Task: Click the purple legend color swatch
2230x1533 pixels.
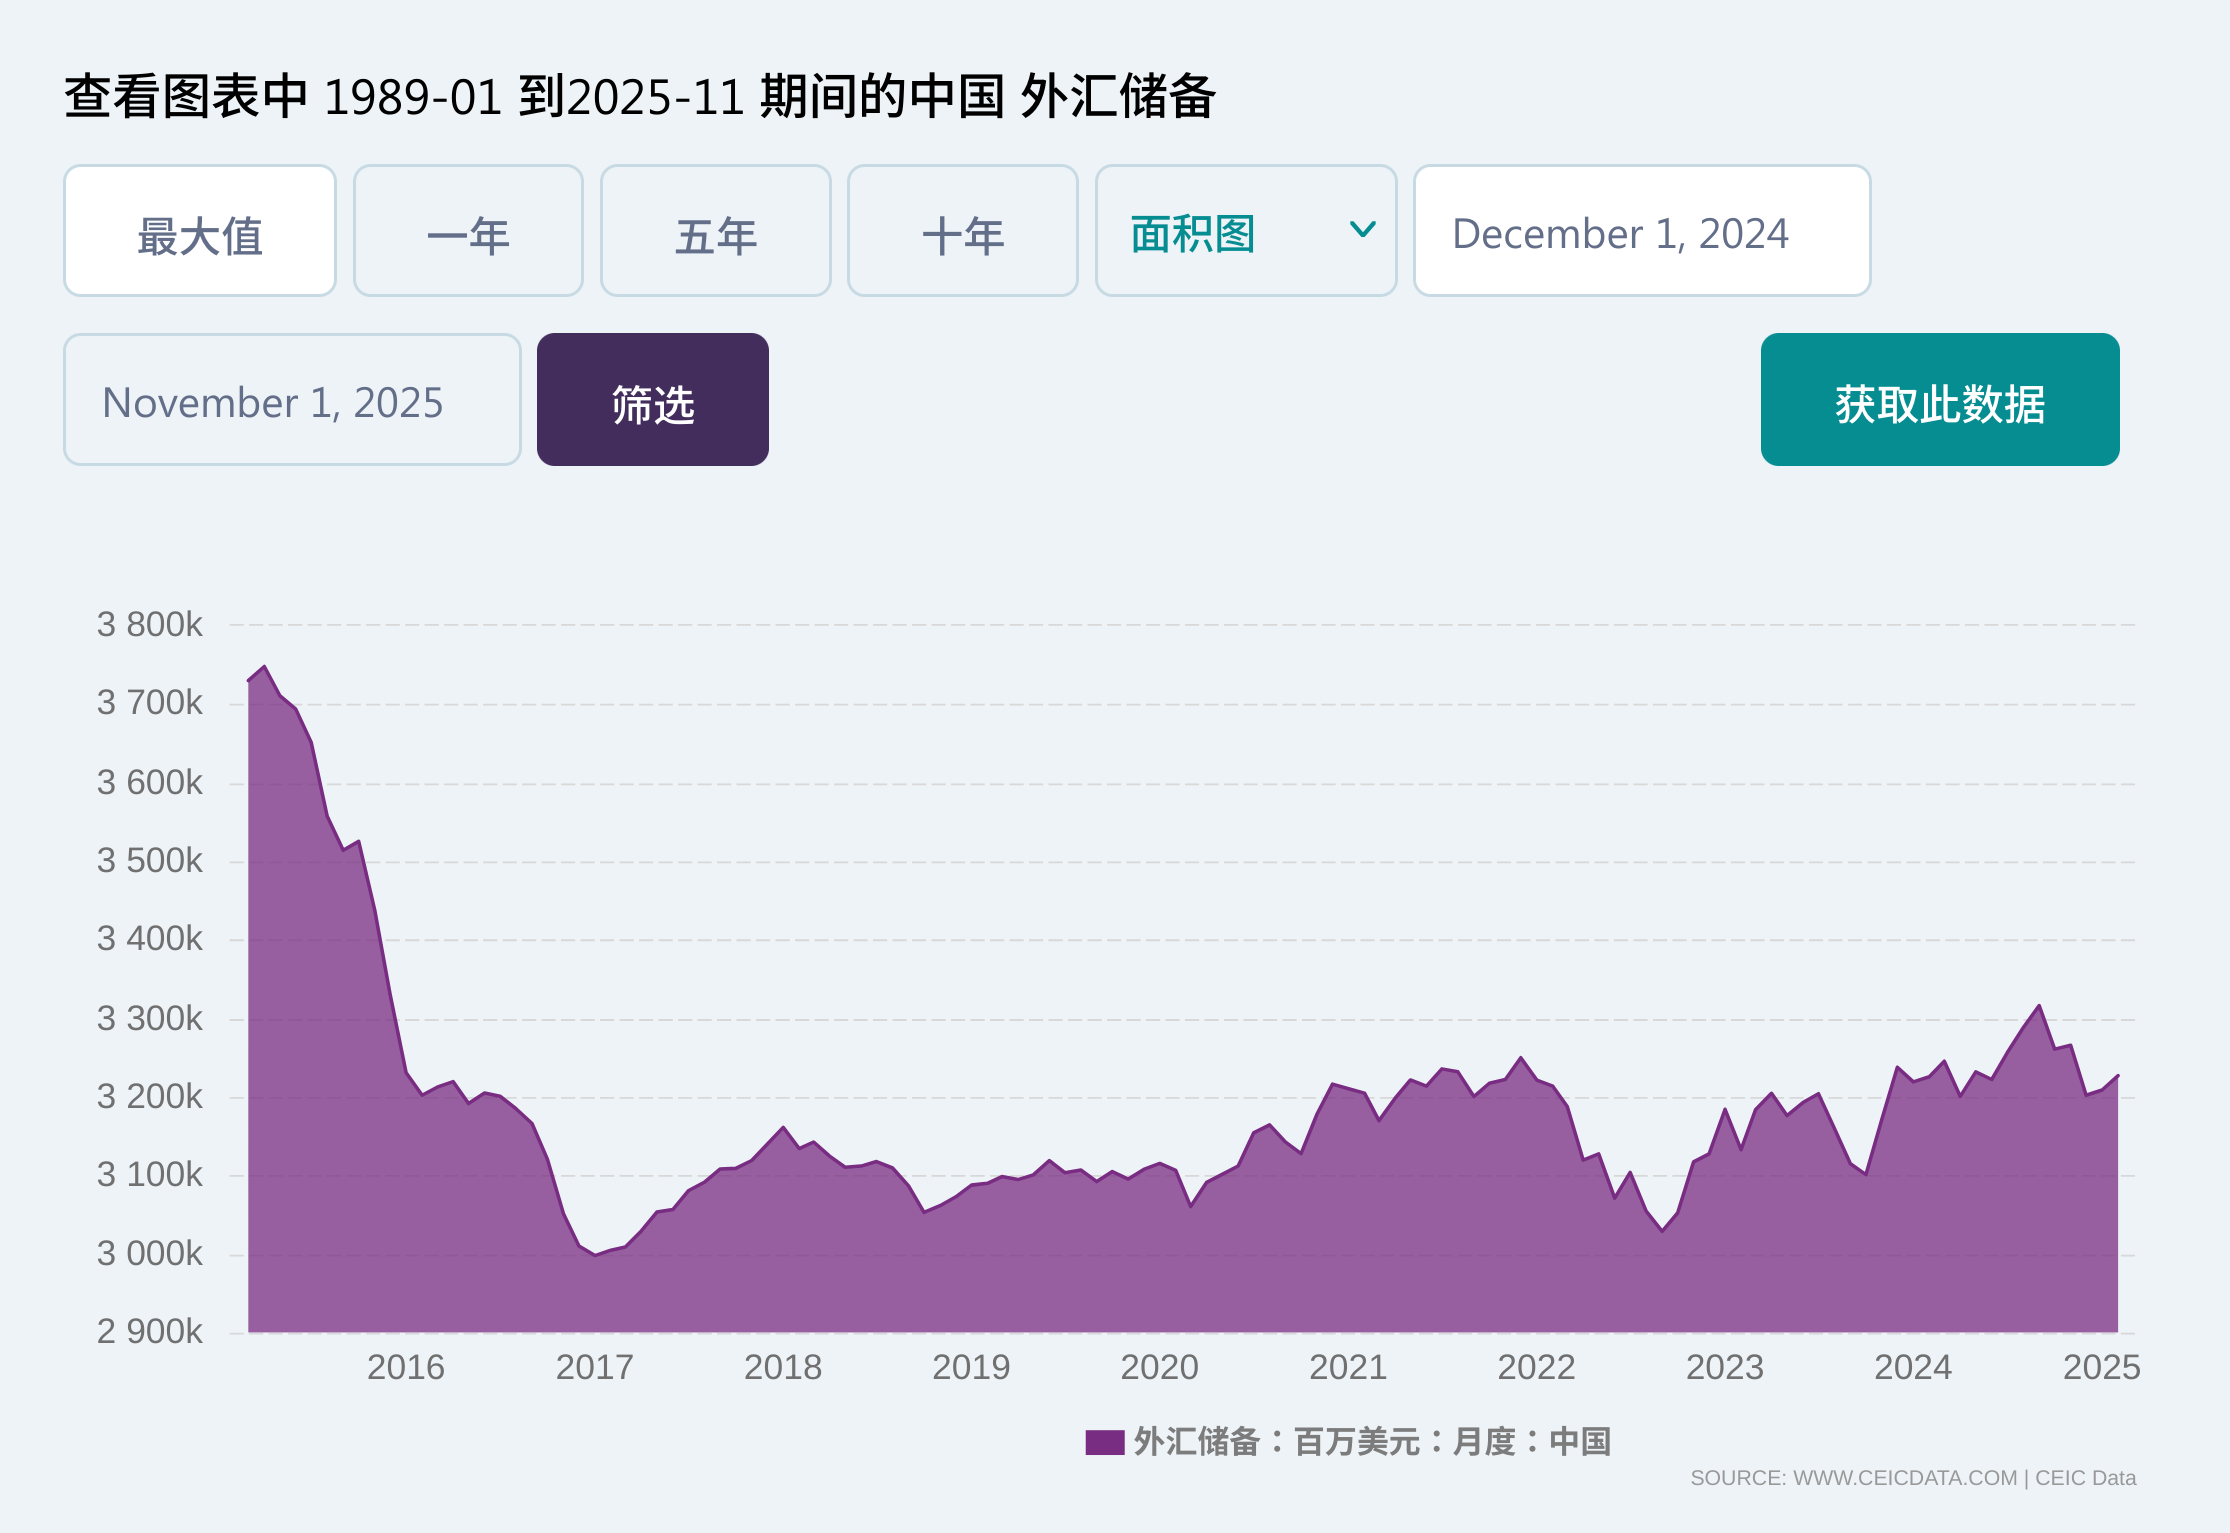Action: click(x=1104, y=1442)
